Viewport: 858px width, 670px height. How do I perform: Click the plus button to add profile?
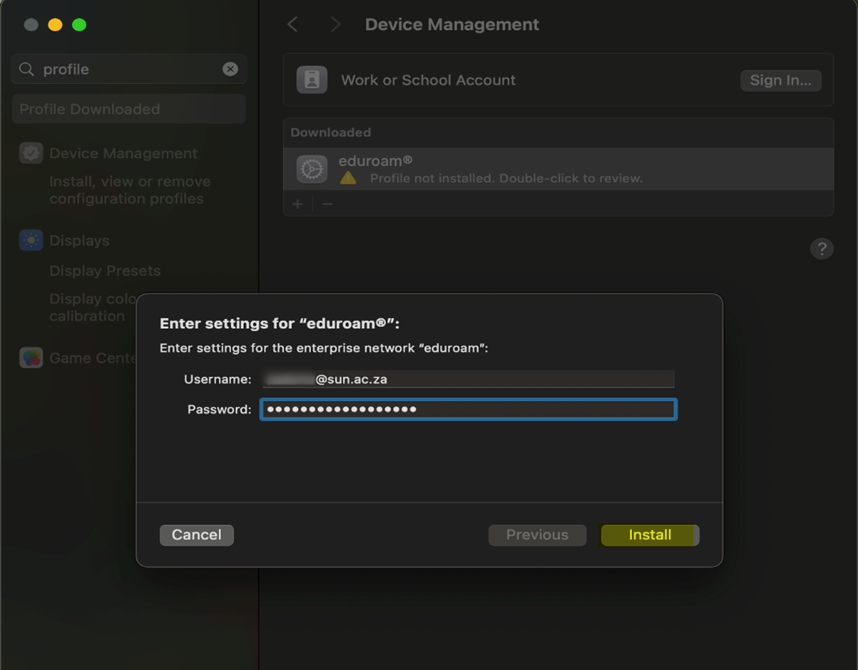(297, 203)
